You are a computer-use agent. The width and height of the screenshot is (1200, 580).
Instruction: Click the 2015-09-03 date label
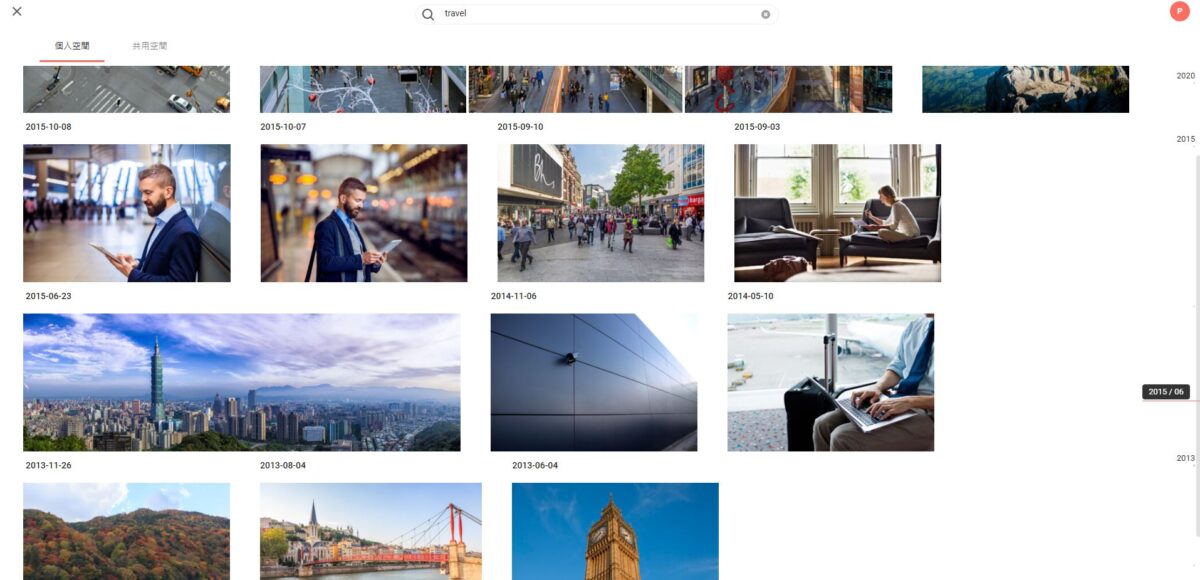(x=757, y=127)
